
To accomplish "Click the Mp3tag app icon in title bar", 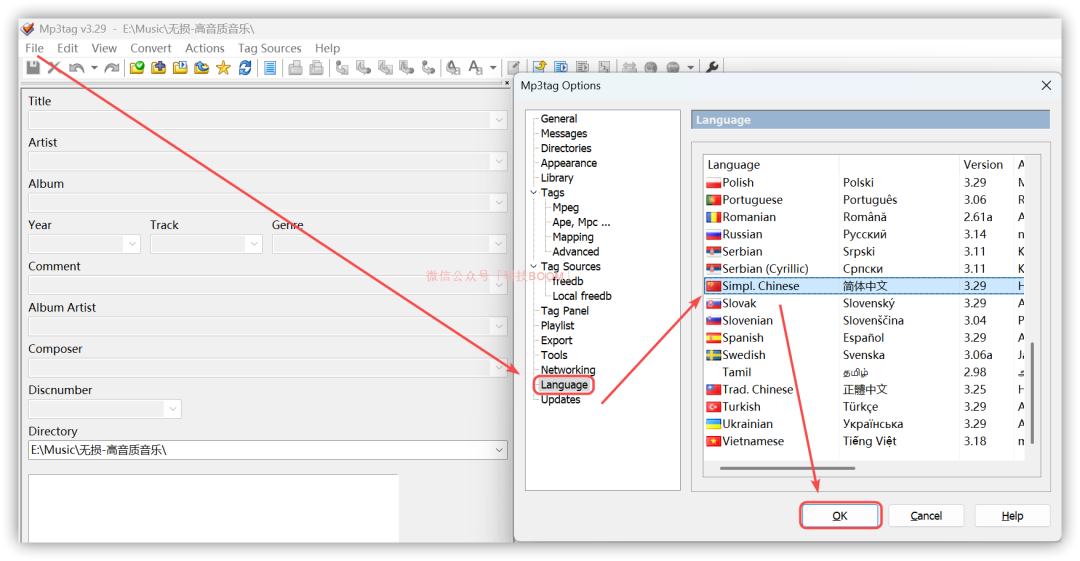I will pyautogui.click(x=28, y=28).
